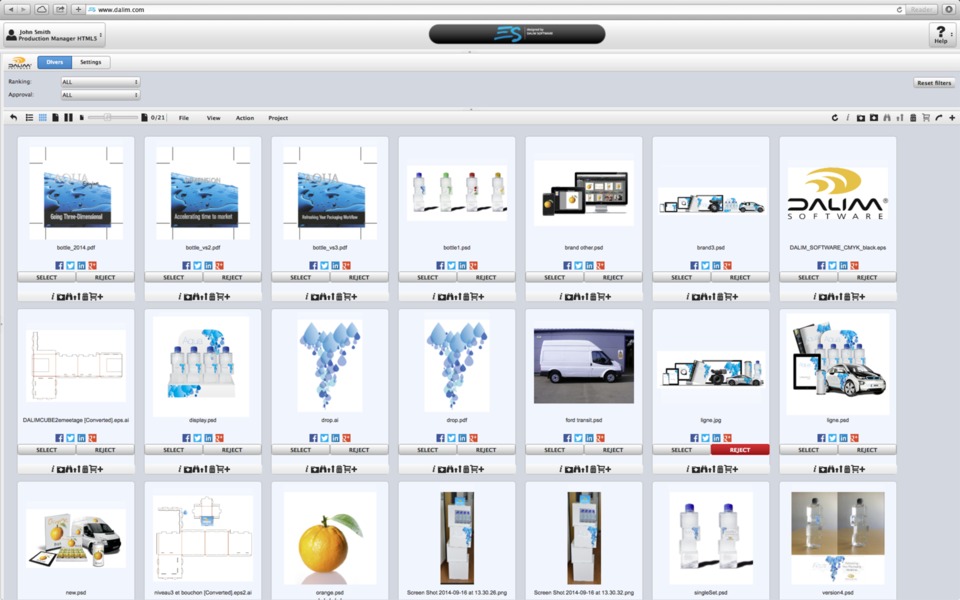Click Select under bottle1.psd
Image resolution: width=960 pixels, height=600 pixels.
(x=427, y=277)
